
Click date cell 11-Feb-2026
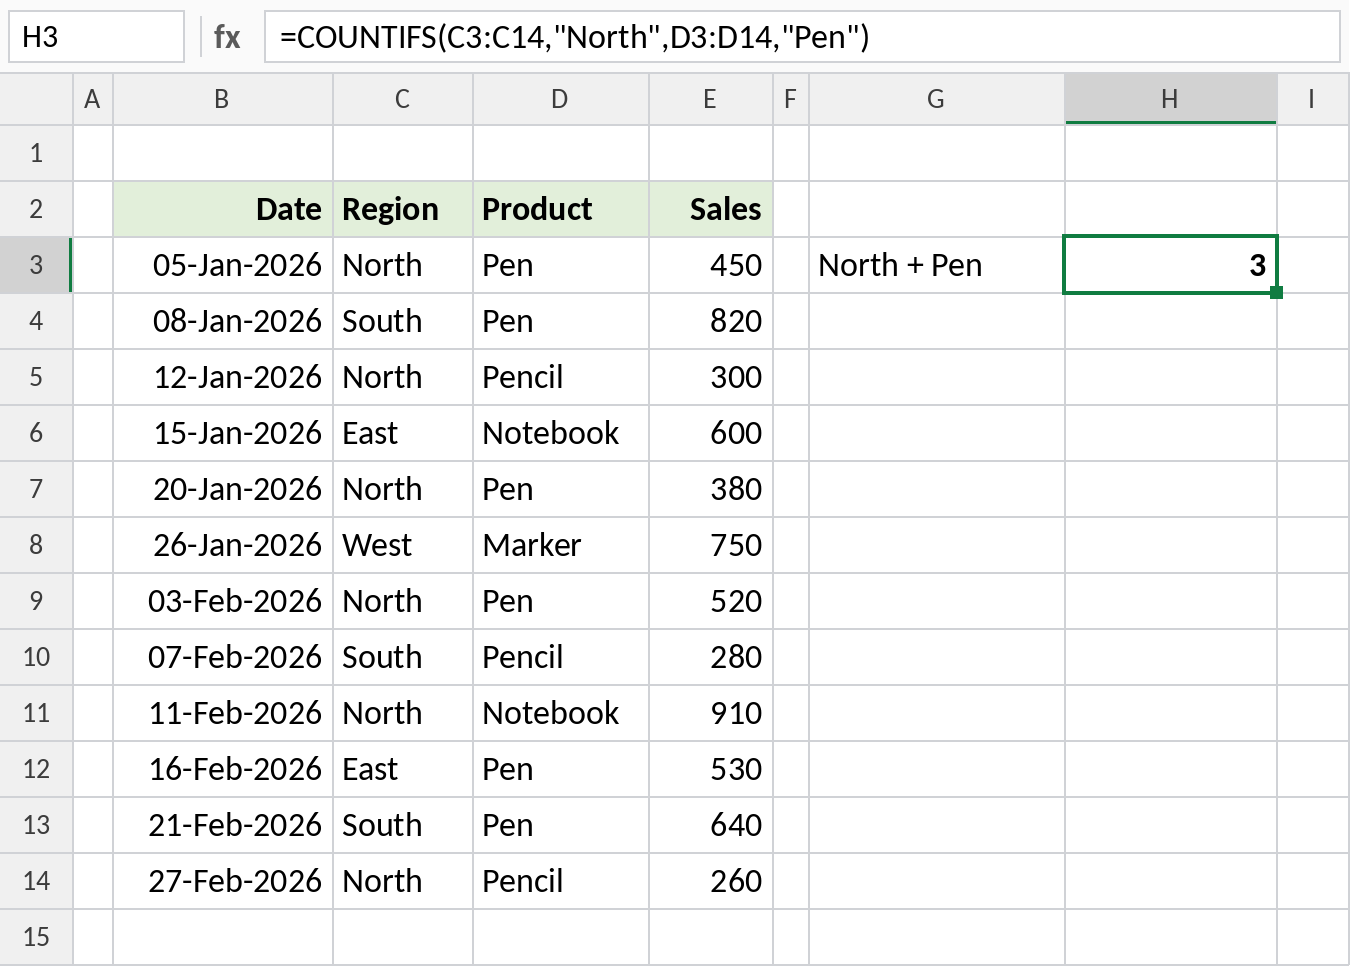tap(223, 713)
